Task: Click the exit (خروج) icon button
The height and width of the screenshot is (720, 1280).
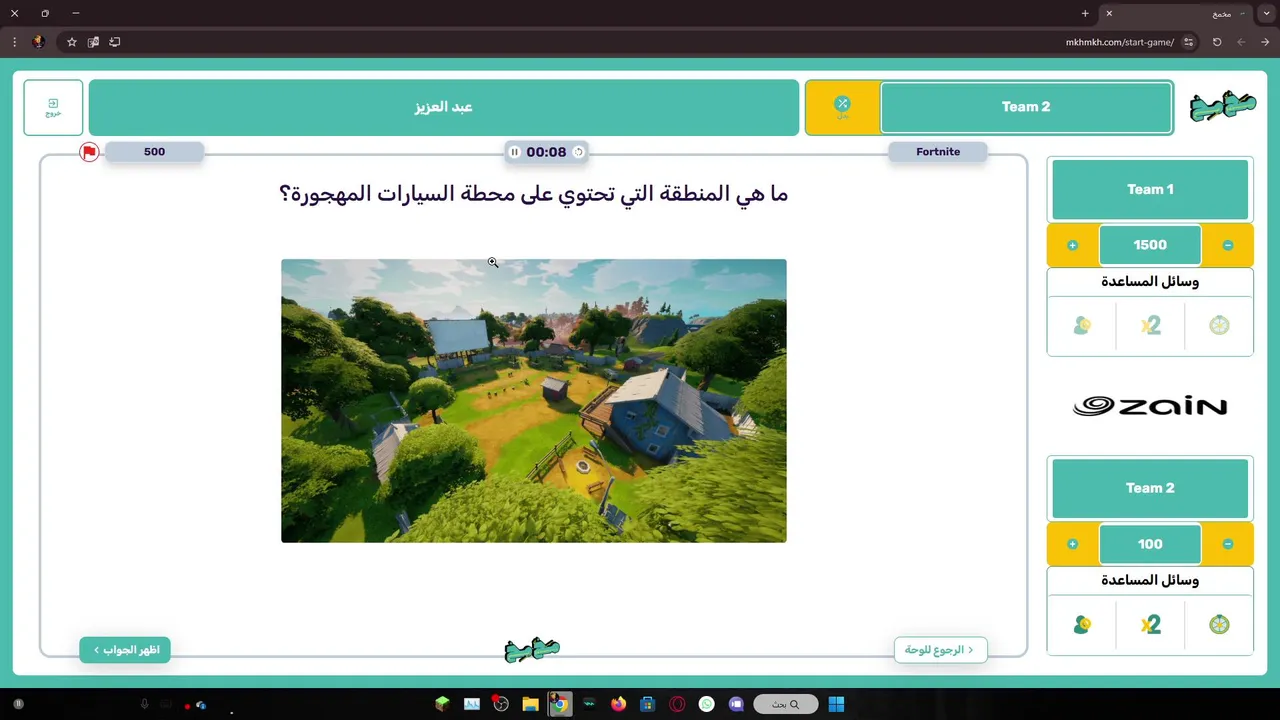Action: point(53,107)
